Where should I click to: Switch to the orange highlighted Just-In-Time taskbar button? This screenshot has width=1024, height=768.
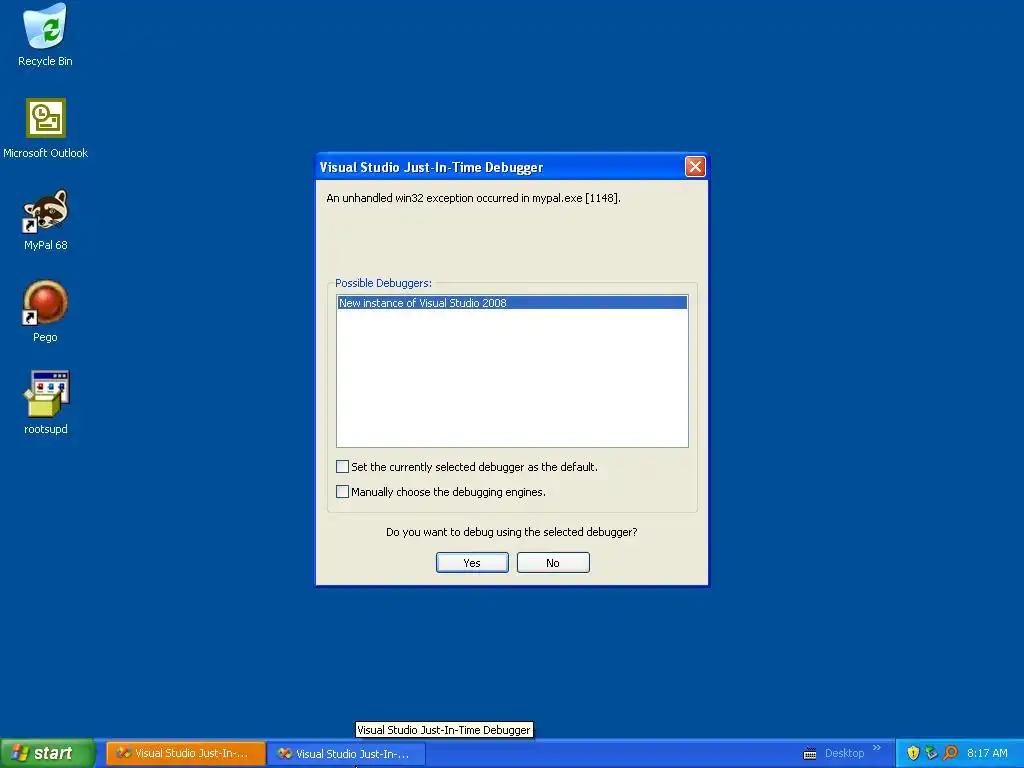(x=186, y=754)
